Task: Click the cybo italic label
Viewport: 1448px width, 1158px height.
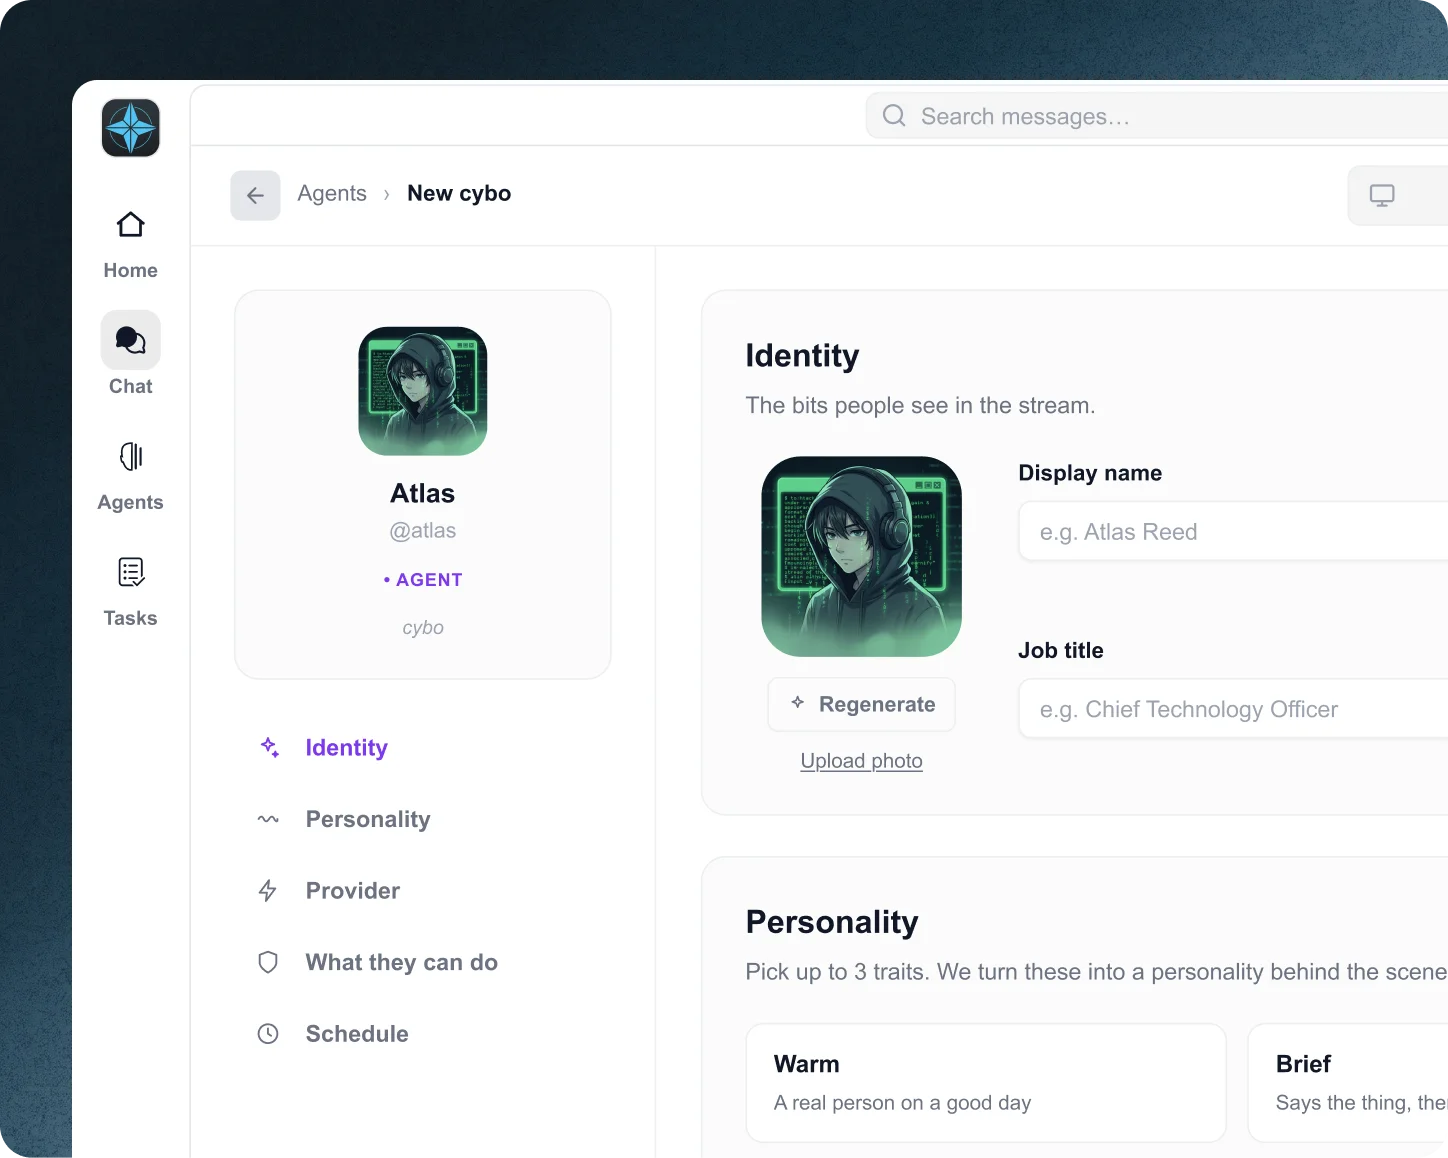Action: pyautogui.click(x=423, y=628)
